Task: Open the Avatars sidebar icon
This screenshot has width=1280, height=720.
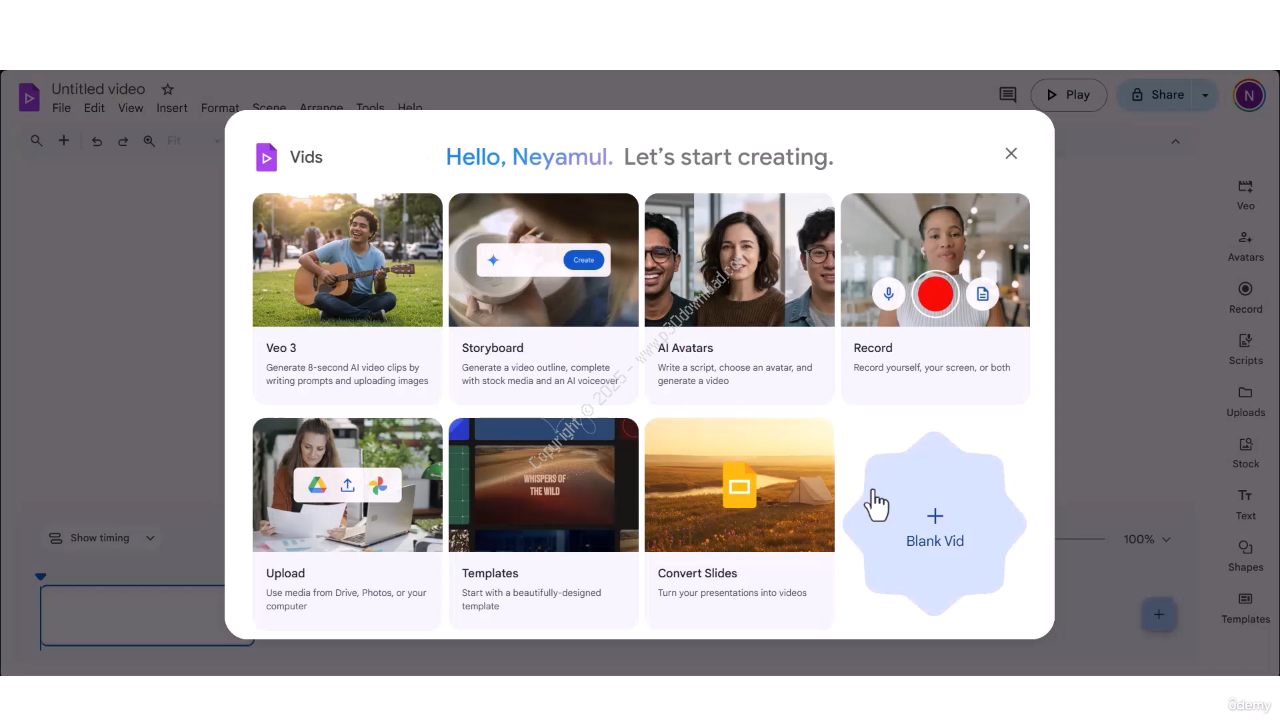Action: coord(1245,245)
